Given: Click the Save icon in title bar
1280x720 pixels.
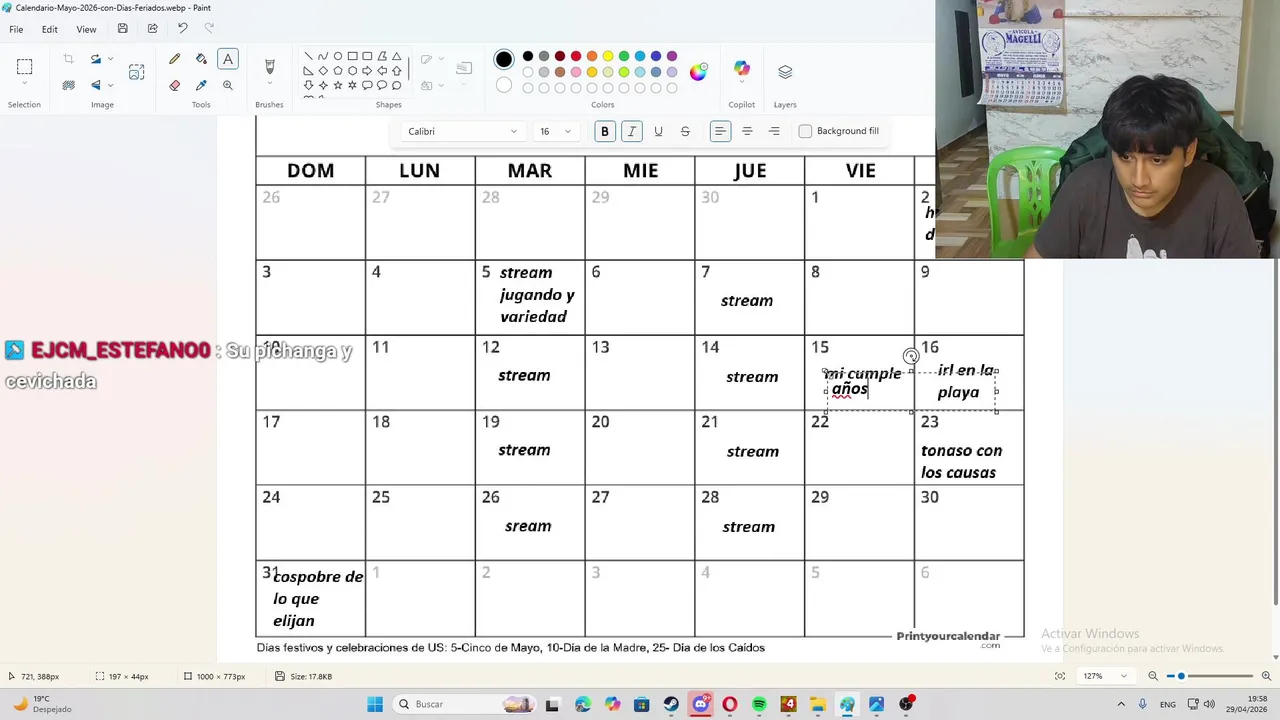Looking at the screenshot, I should 122,29.
